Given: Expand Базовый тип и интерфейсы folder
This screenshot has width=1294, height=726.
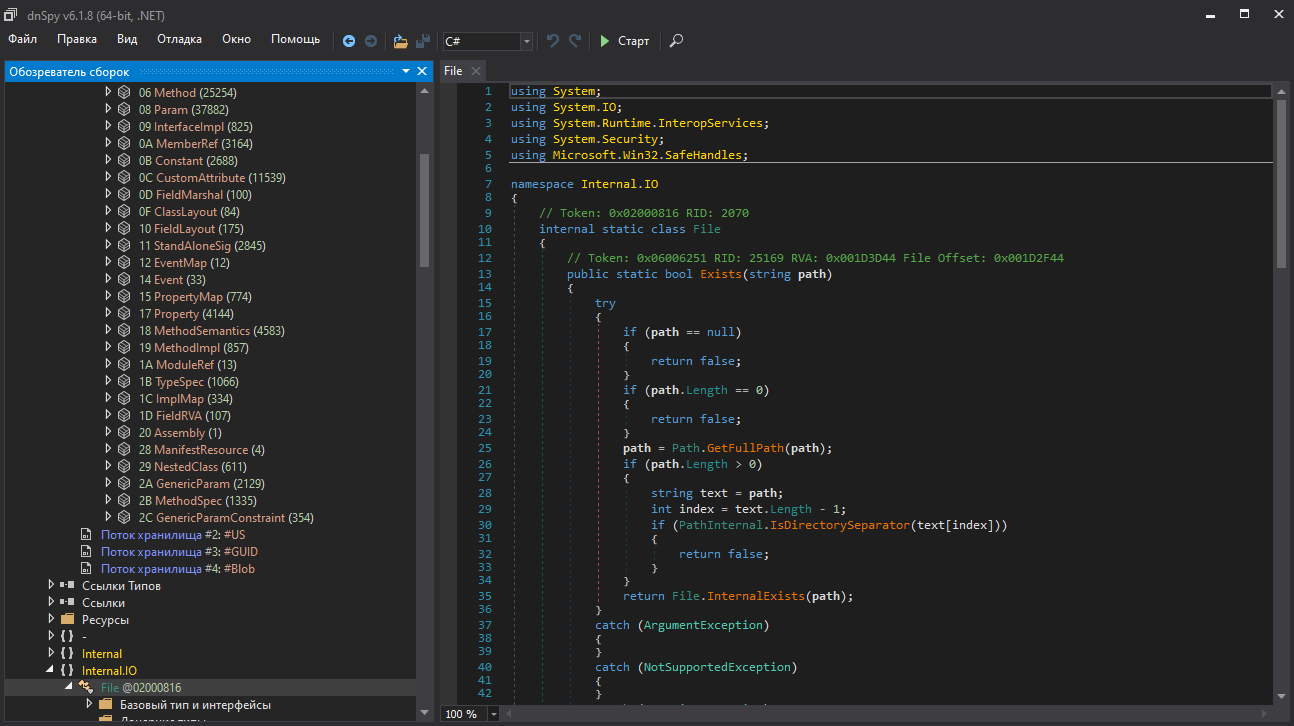Looking at the screenshot, I should pyautogui.click(x=89, y=705).
